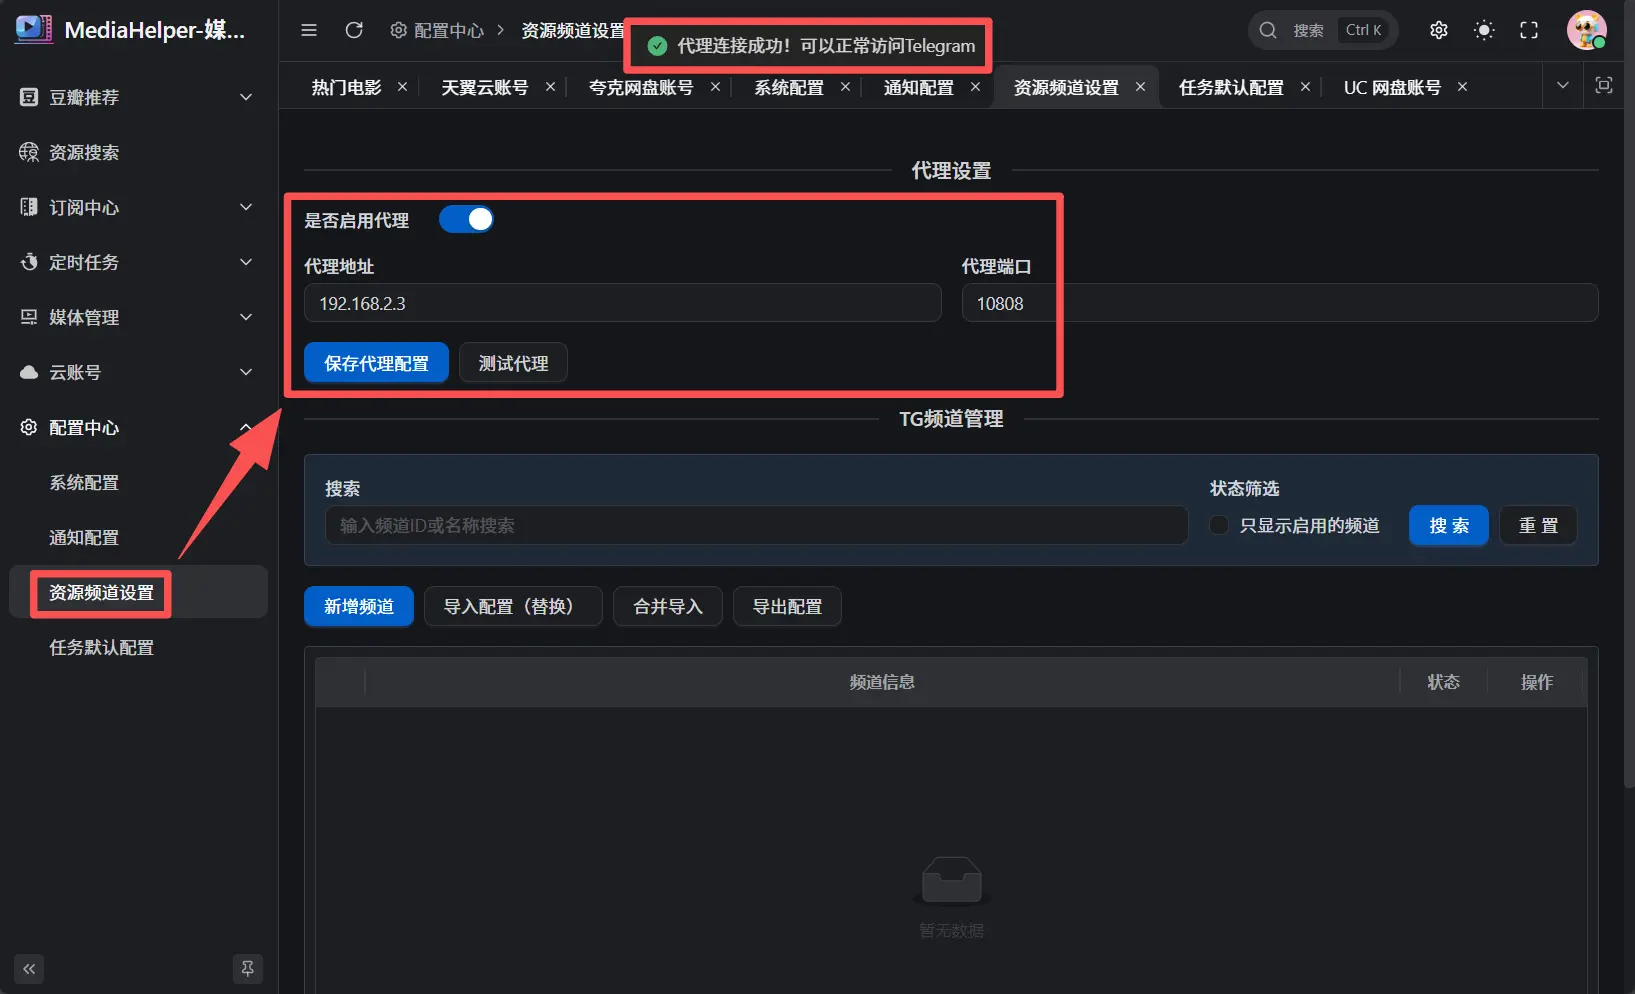
Task: Close the 热门电影 tab
Action: 402,87
